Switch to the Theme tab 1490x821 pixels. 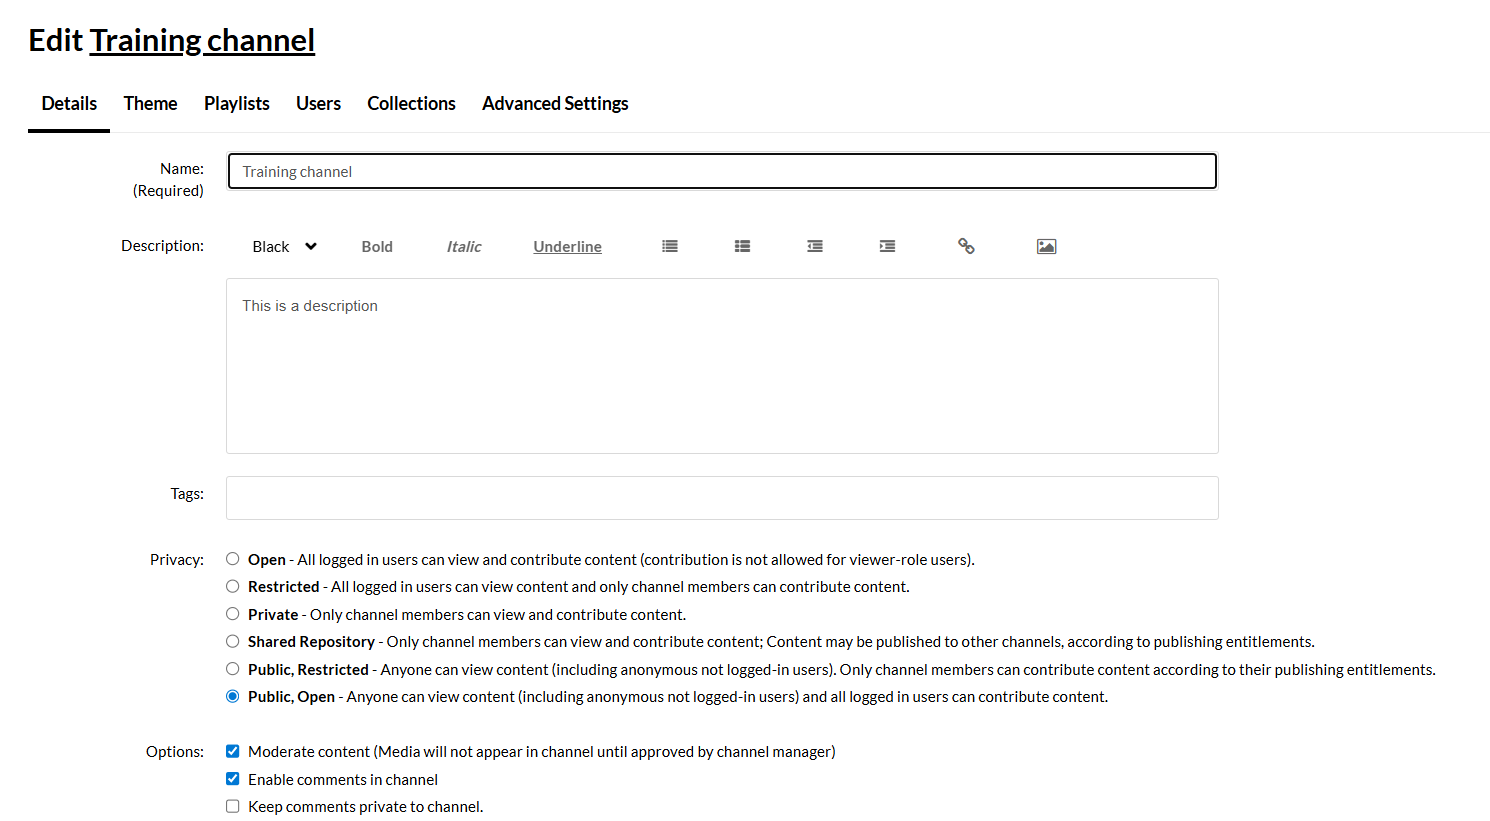pos(150,104)
